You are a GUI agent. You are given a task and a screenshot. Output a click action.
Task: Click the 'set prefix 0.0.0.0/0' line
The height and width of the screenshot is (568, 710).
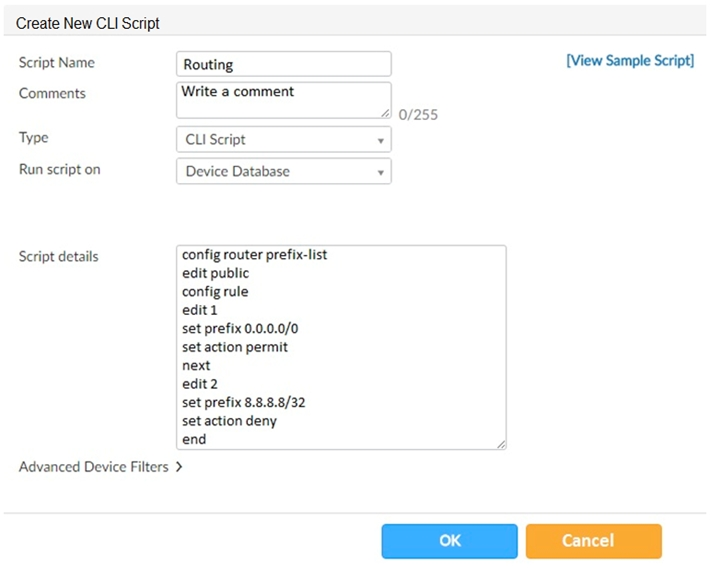pyautogui.click(x=238, y=329)
